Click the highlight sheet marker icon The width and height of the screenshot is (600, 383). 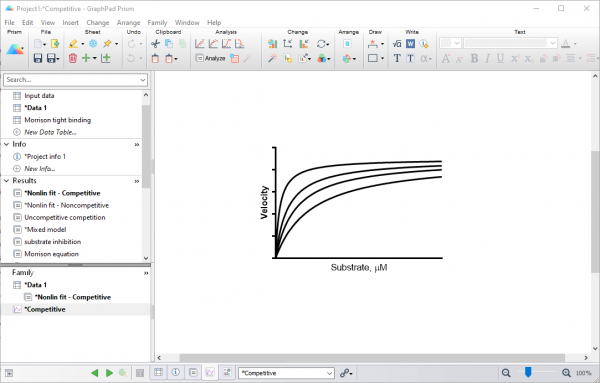[73, 44]
